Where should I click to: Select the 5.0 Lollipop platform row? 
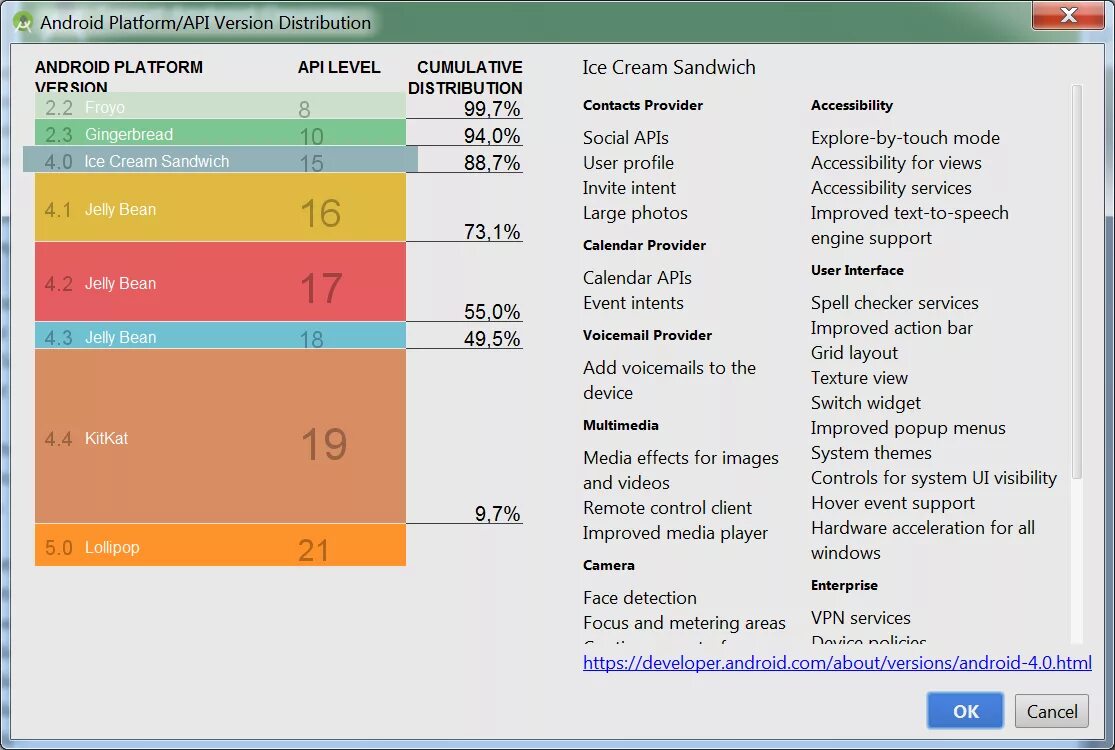pyautogui.click(x=220, y=545)
